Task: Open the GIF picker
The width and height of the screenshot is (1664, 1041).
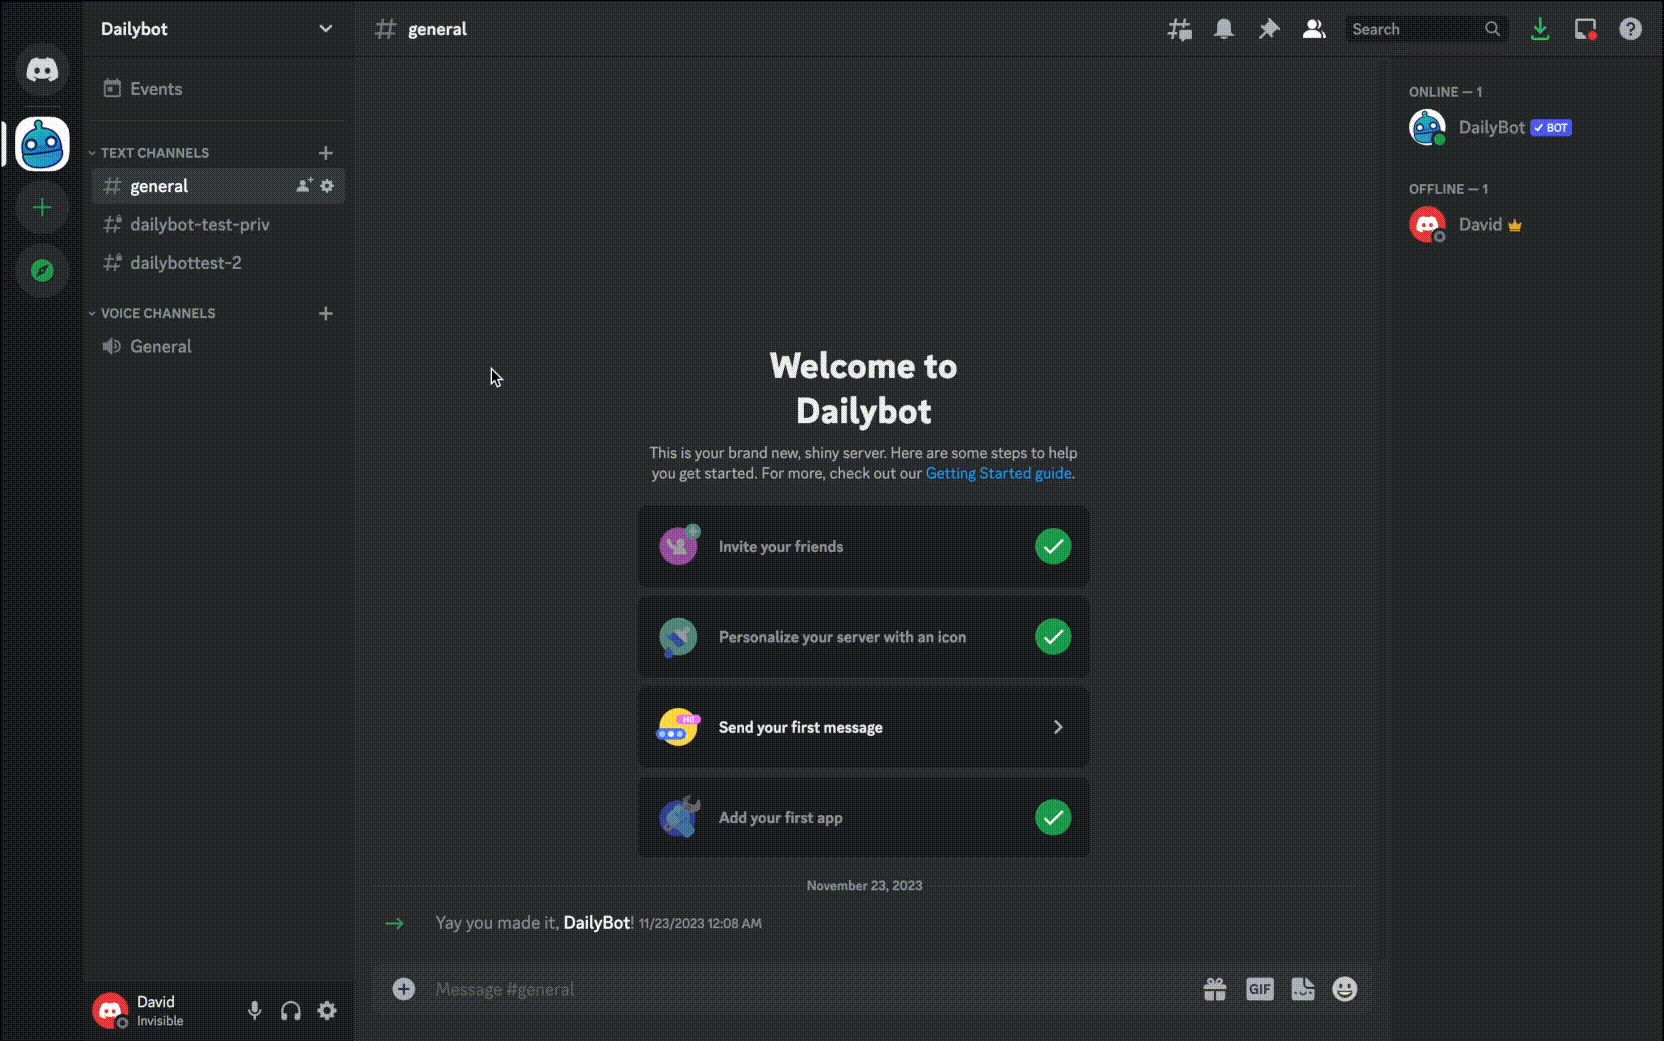Action: pos(1259,989)
